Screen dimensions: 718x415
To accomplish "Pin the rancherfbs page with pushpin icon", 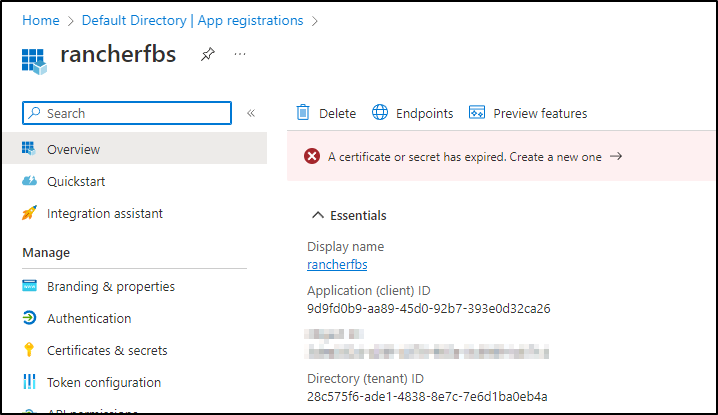I will click(207, 54).
